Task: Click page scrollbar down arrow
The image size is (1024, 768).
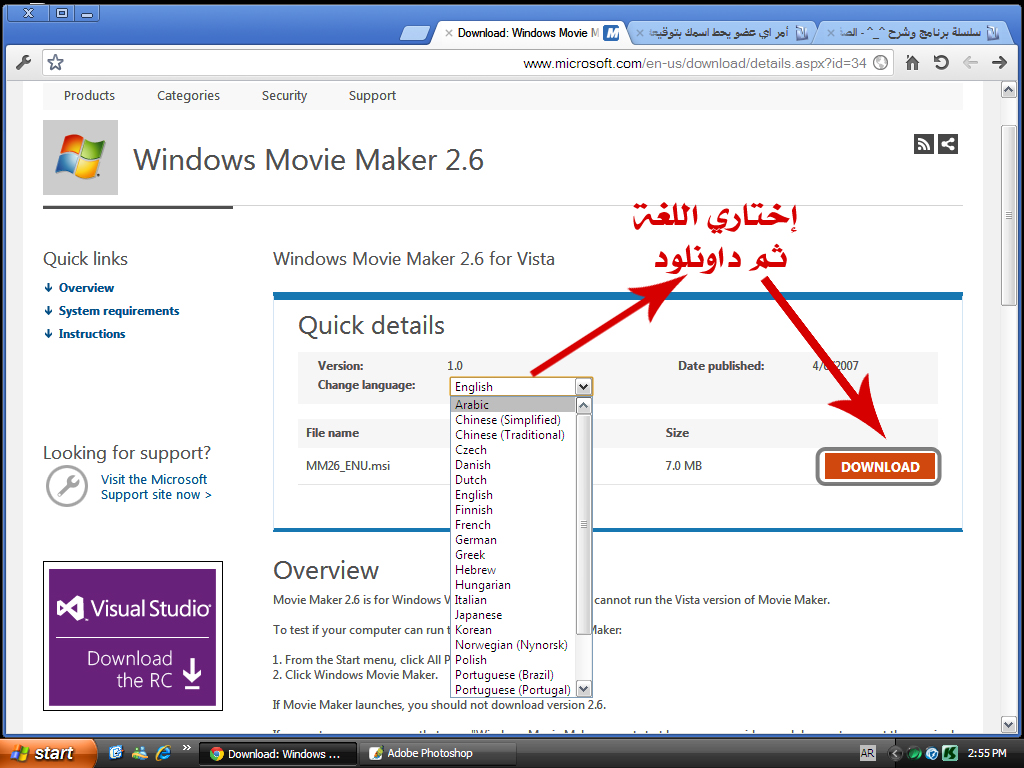Action: pos(1008,724)
